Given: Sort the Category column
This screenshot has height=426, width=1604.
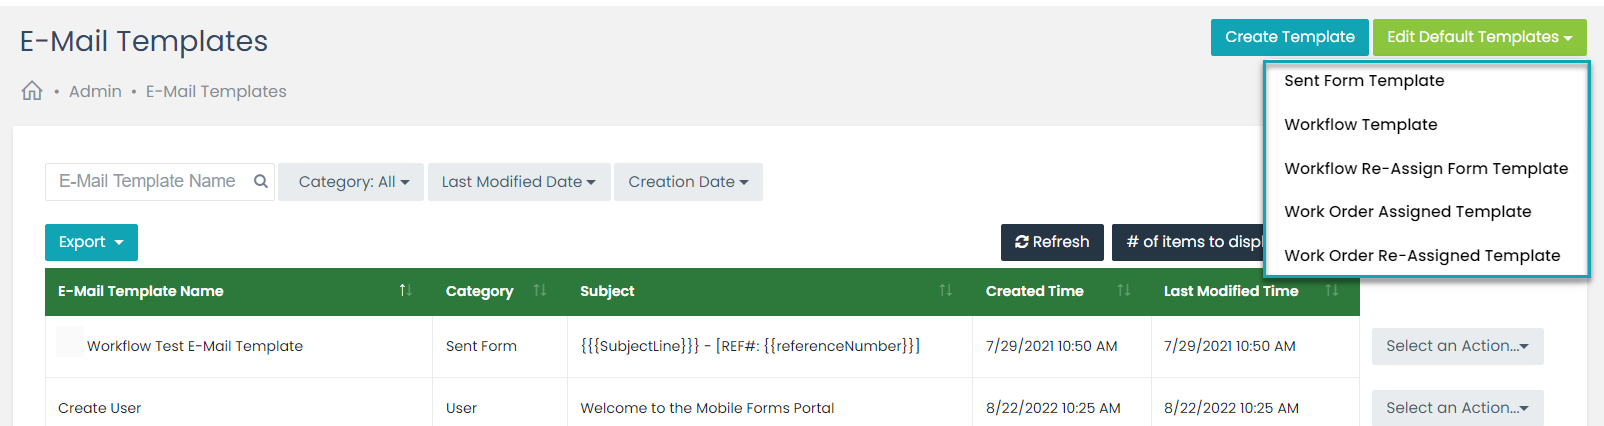Looking at the screenshot, I should 540,290.
